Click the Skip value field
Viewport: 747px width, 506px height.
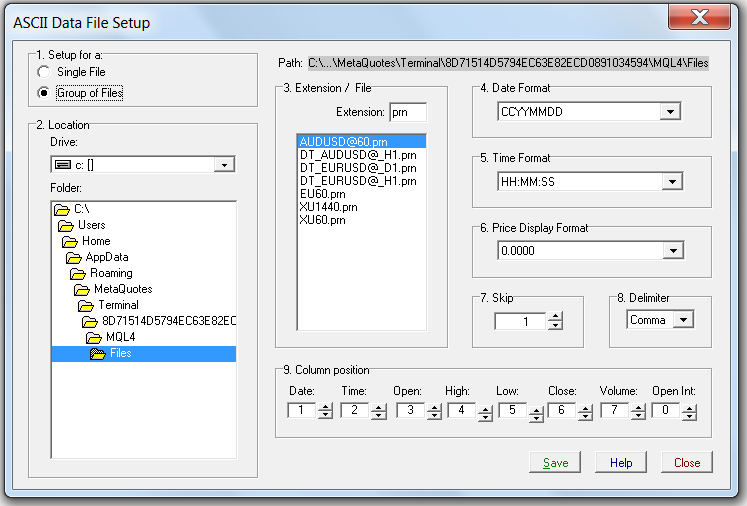pyautogui.click(x=520, y=322)
